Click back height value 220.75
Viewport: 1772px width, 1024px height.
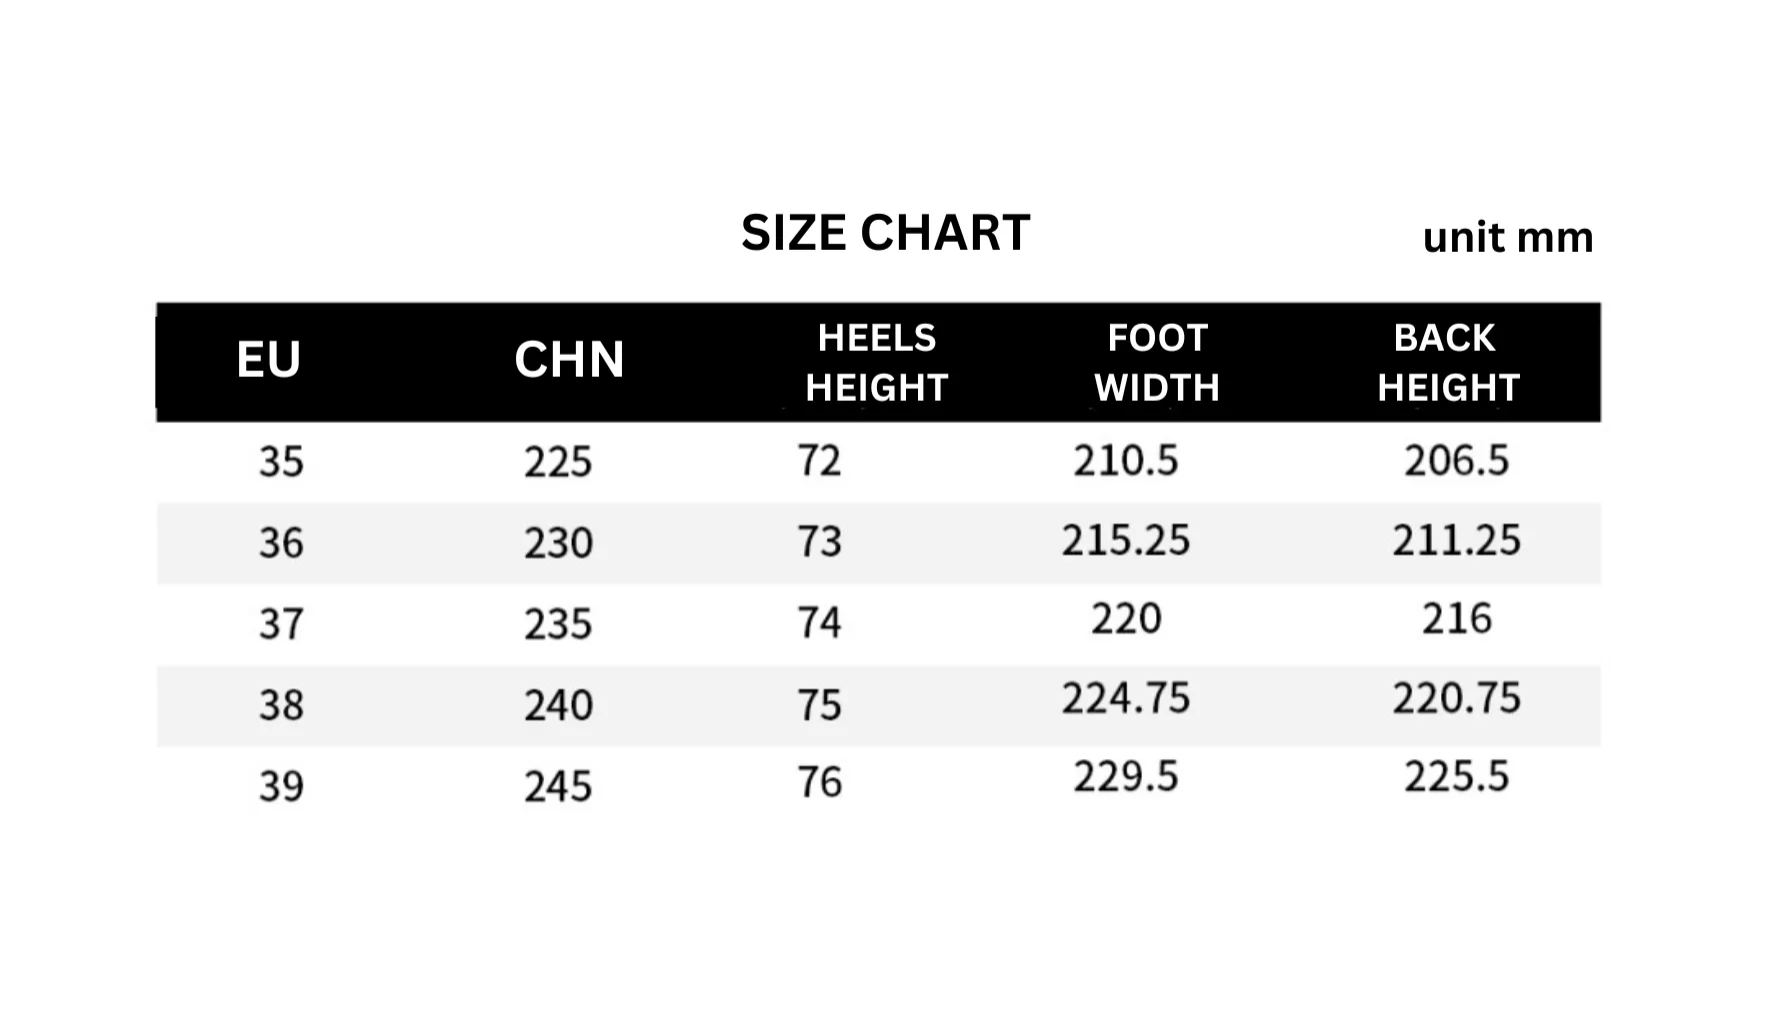1456,698
